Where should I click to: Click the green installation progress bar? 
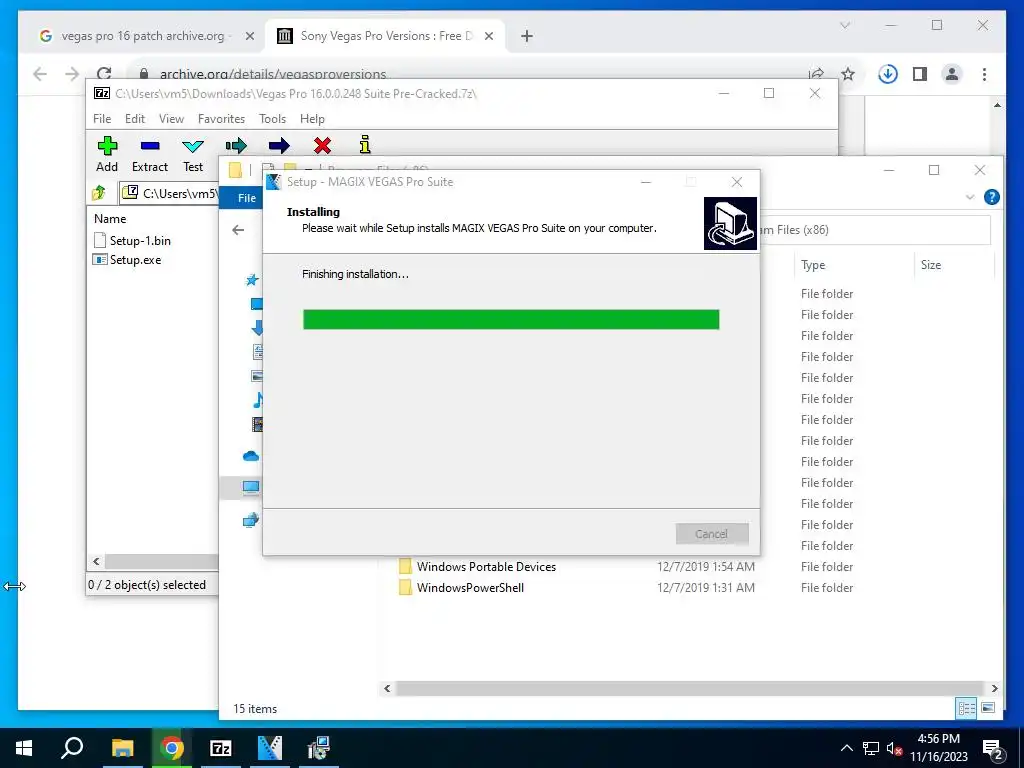click(511, 319)
